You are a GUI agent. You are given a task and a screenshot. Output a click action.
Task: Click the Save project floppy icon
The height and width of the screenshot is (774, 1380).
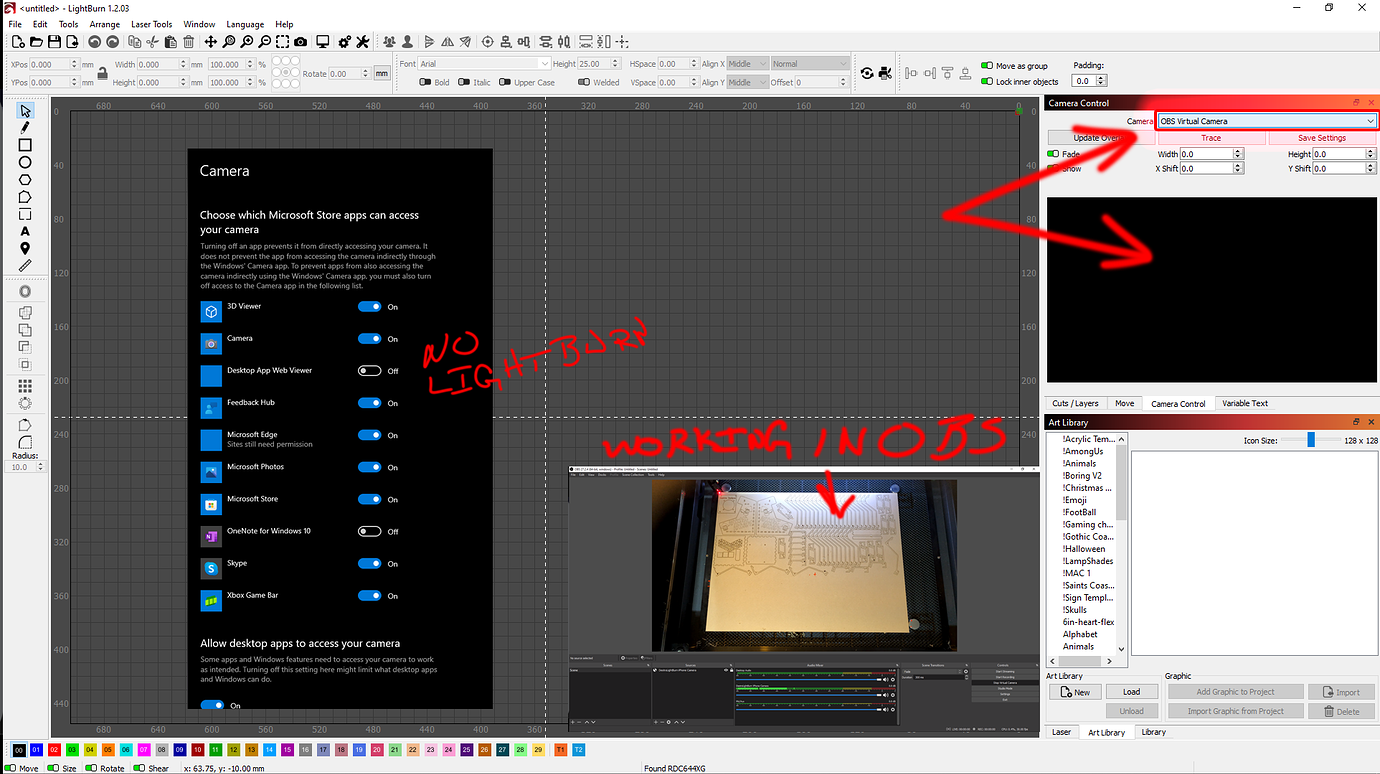pos(55,42)
